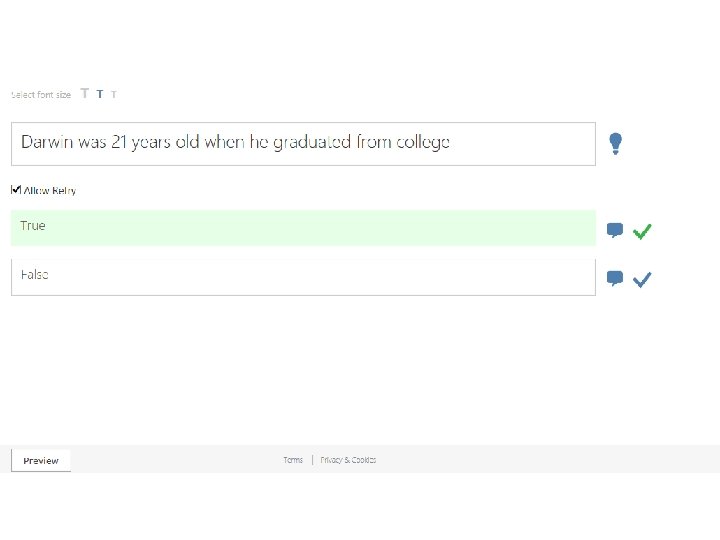Click the lightbulb hint icon
720x540 pixels.
(x=616, y=144)
